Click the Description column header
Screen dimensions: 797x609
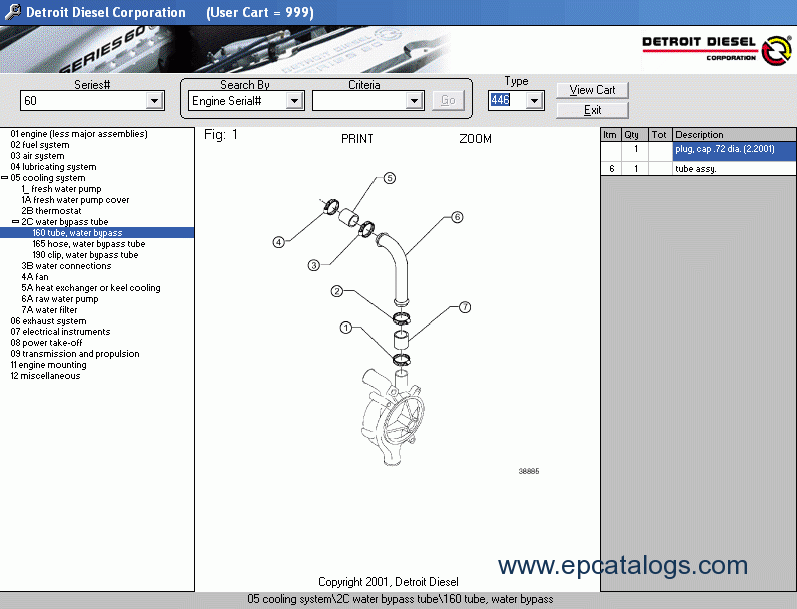coord(734,135)
